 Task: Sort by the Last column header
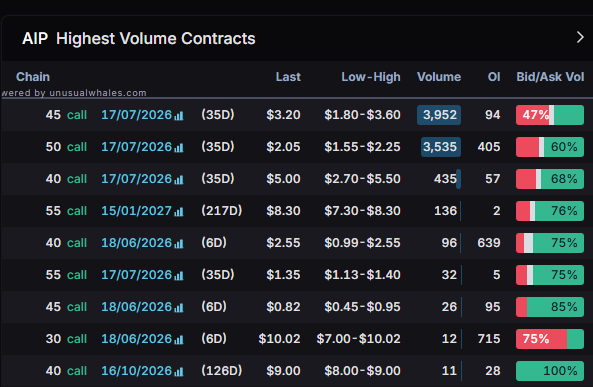tap(288, 77)
